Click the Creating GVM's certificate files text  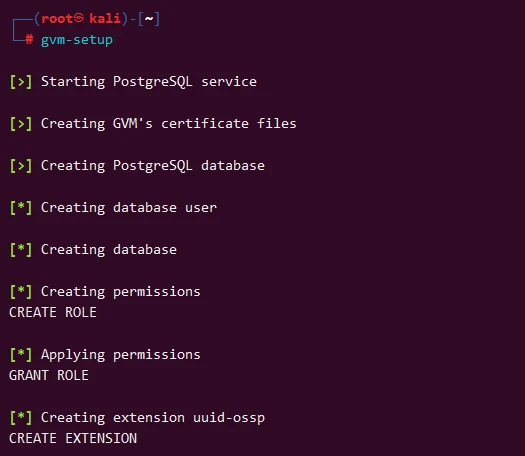click(x=169, y=124)
